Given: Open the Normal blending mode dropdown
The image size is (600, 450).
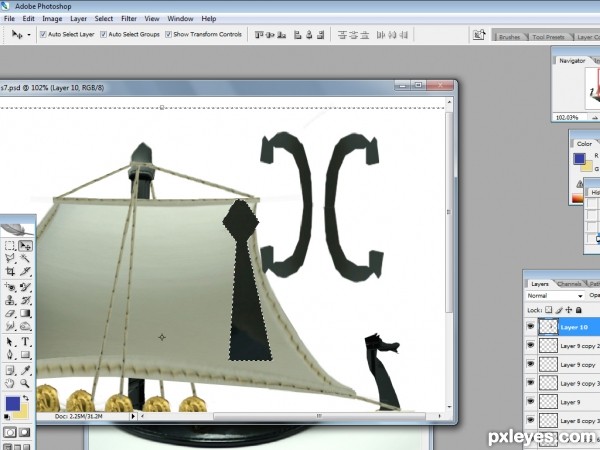Looking at the screenshot, I should (554, 296).
